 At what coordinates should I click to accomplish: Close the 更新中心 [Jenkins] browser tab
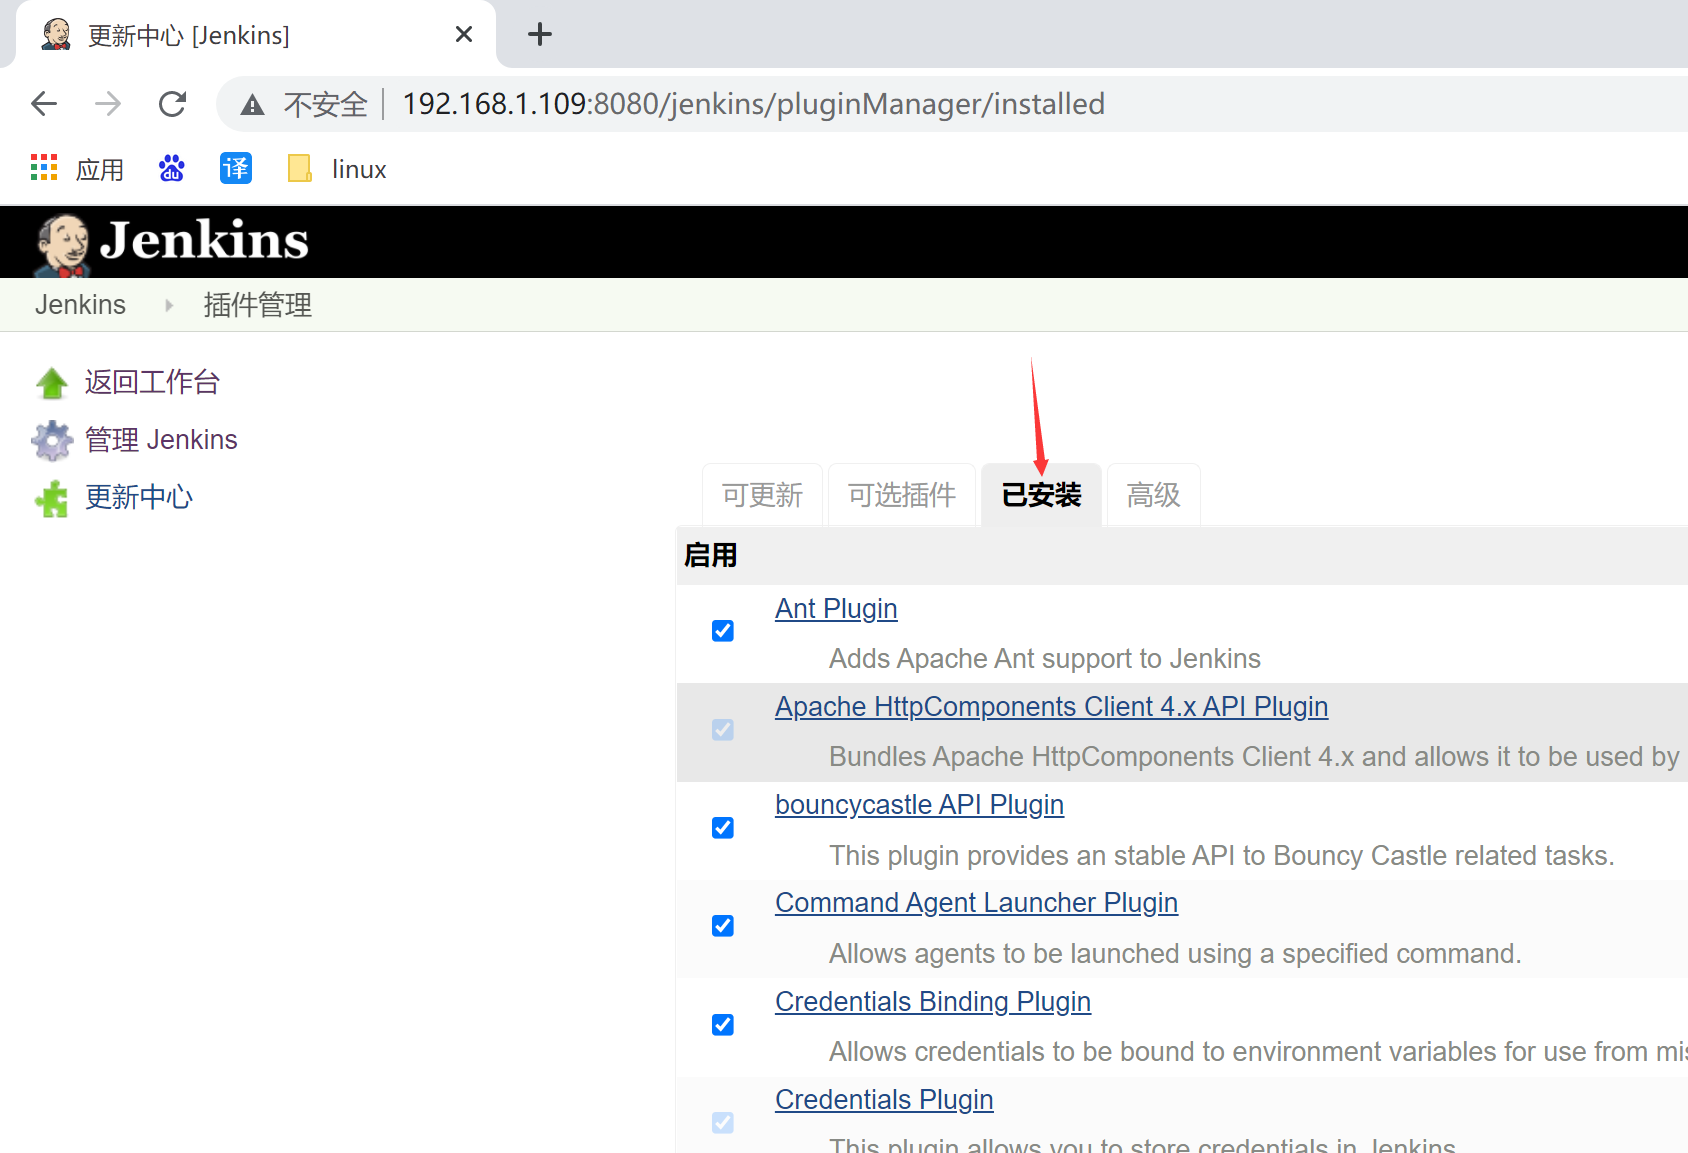(x=464, y=34)
